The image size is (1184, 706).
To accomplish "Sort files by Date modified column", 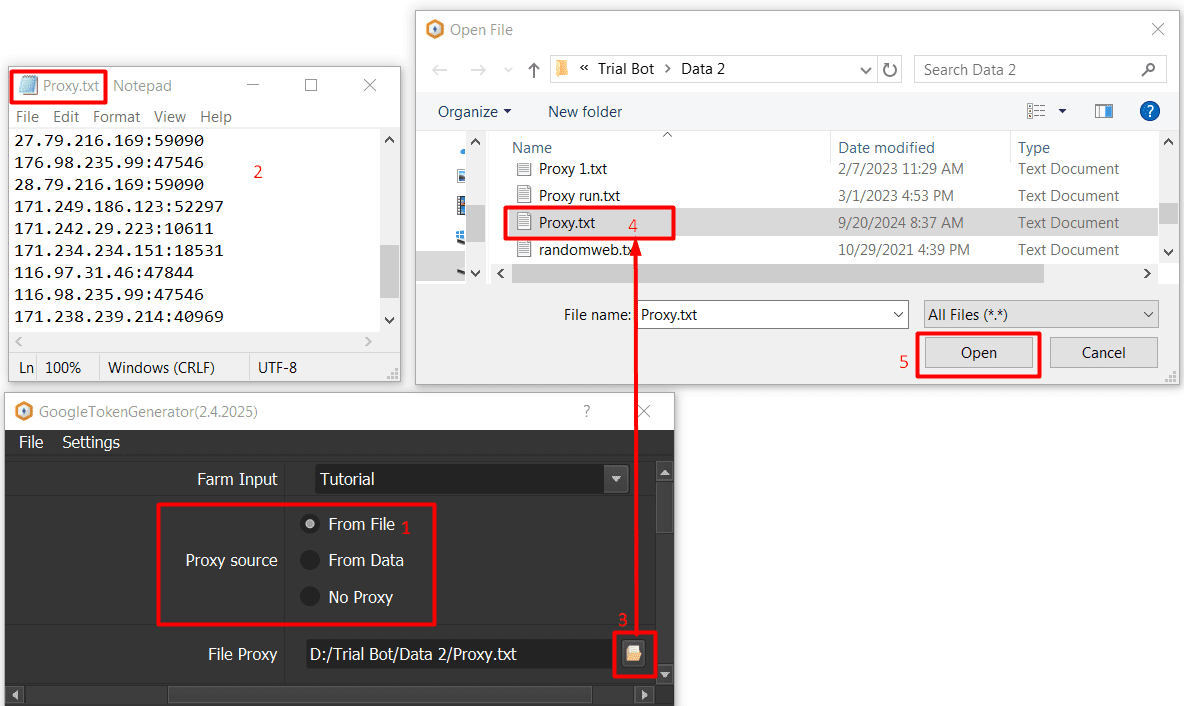I will (886, 147).
